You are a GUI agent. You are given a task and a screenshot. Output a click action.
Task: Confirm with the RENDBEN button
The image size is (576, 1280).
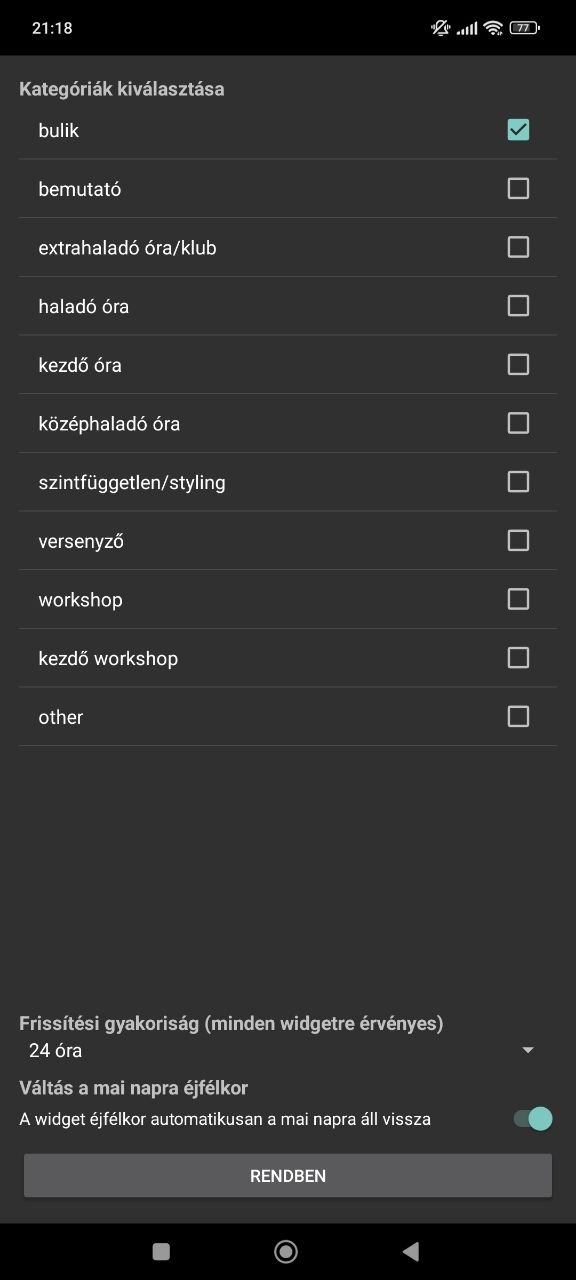tap(288, 1176)
